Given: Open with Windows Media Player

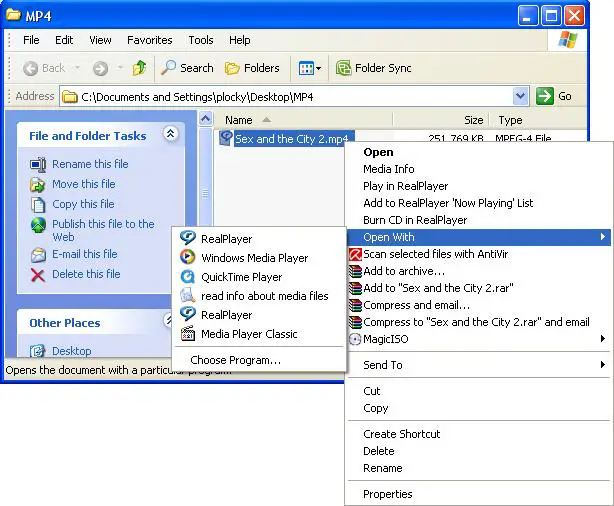Looking at the screenshot, I should [x=259, y=258].
